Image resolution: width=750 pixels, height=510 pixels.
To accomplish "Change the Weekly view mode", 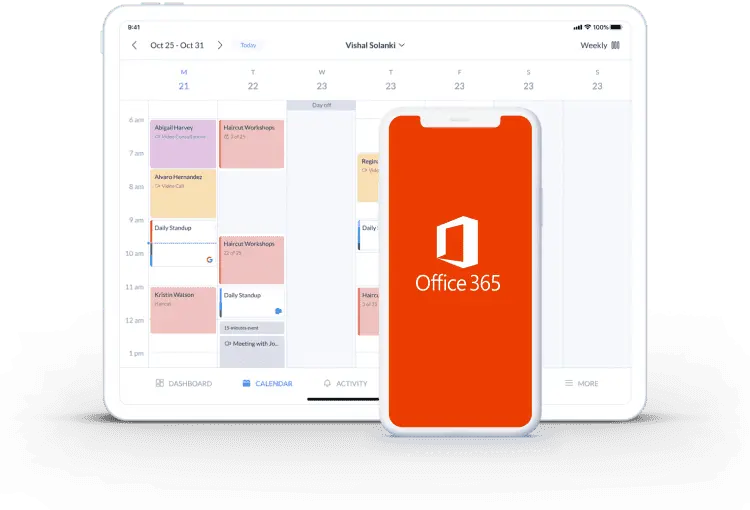I will (x=600, y=45).
